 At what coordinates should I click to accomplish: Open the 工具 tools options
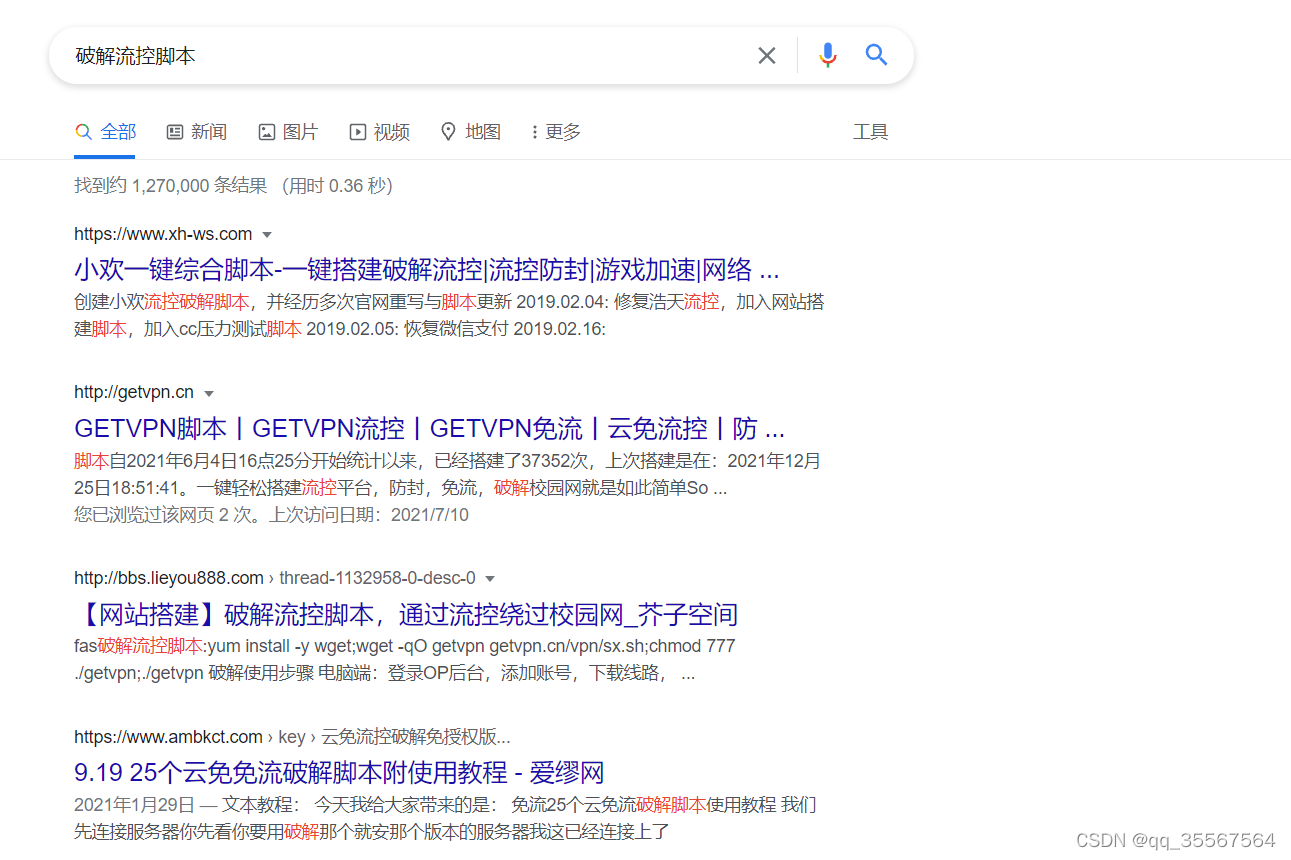click(x=870, y=132)
